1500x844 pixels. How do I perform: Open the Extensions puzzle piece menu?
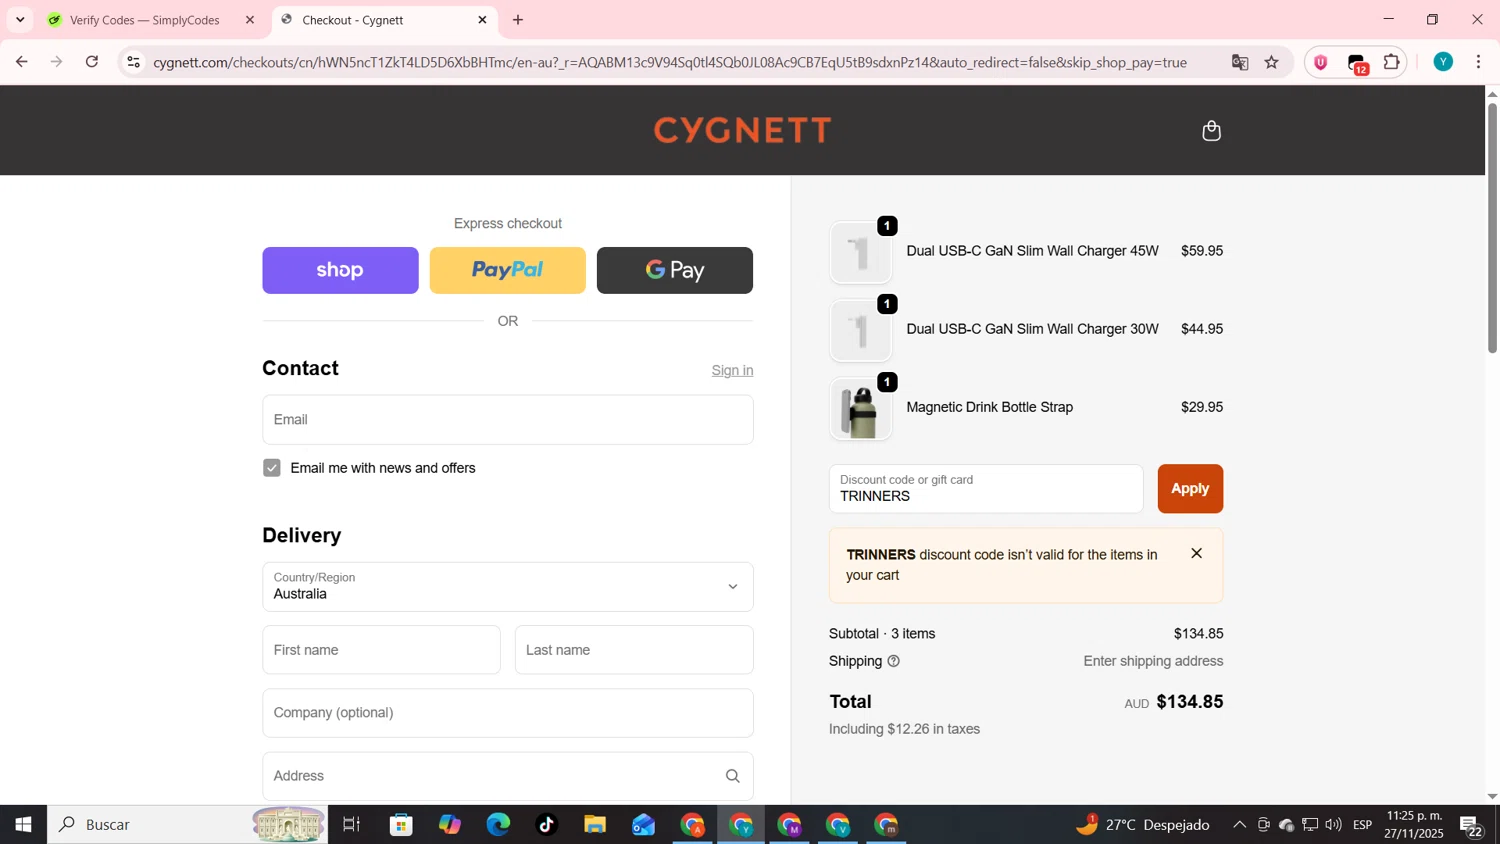tap(1391, 62)
